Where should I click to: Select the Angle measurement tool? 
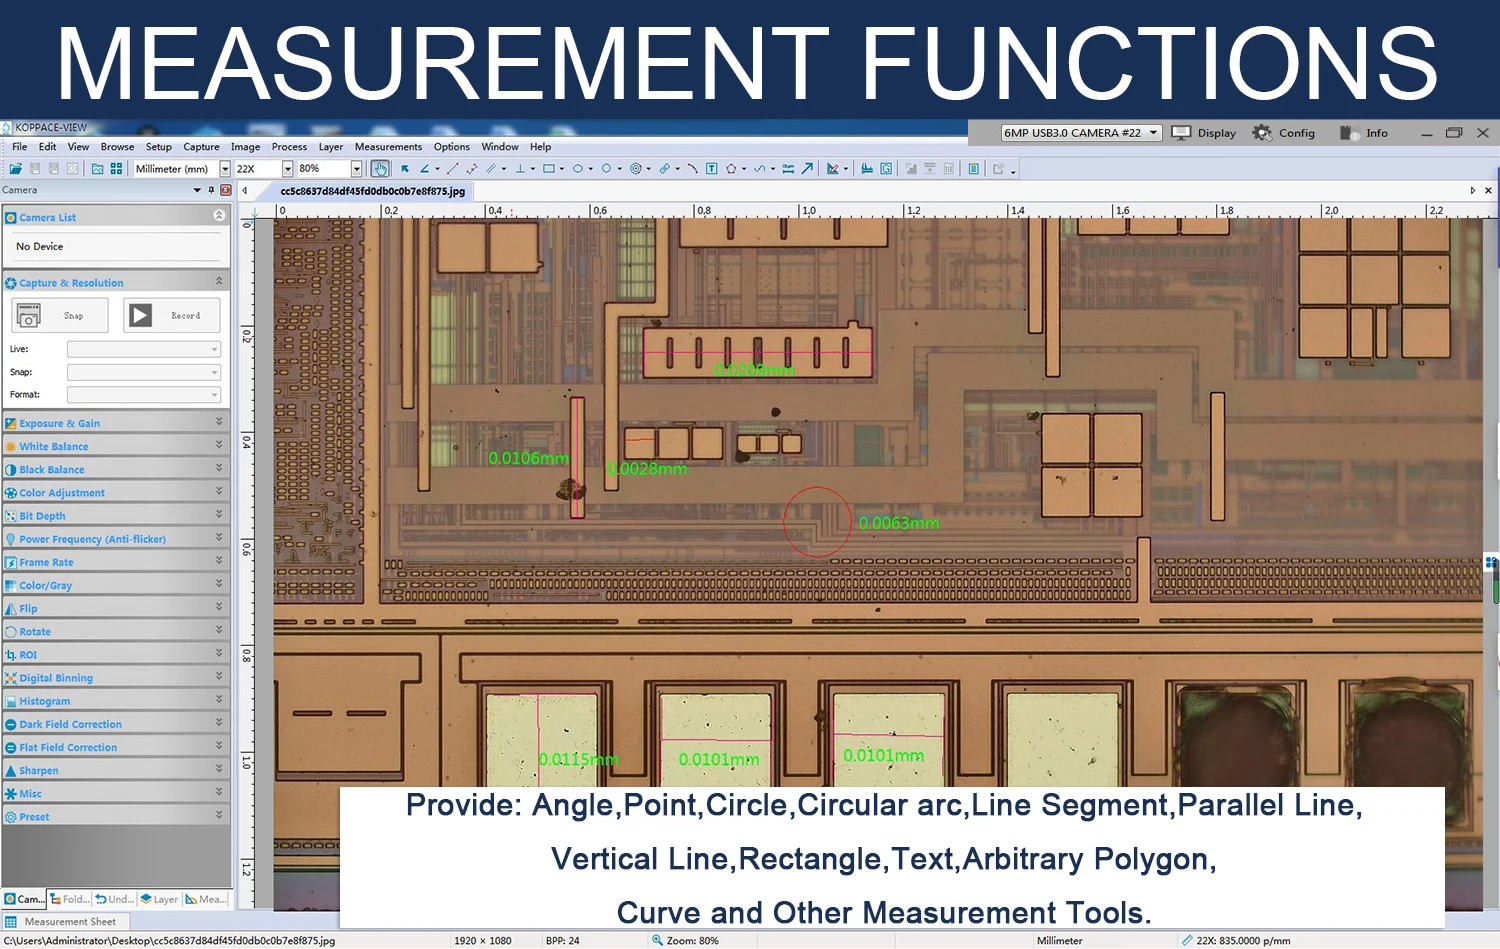coord(425,169)
